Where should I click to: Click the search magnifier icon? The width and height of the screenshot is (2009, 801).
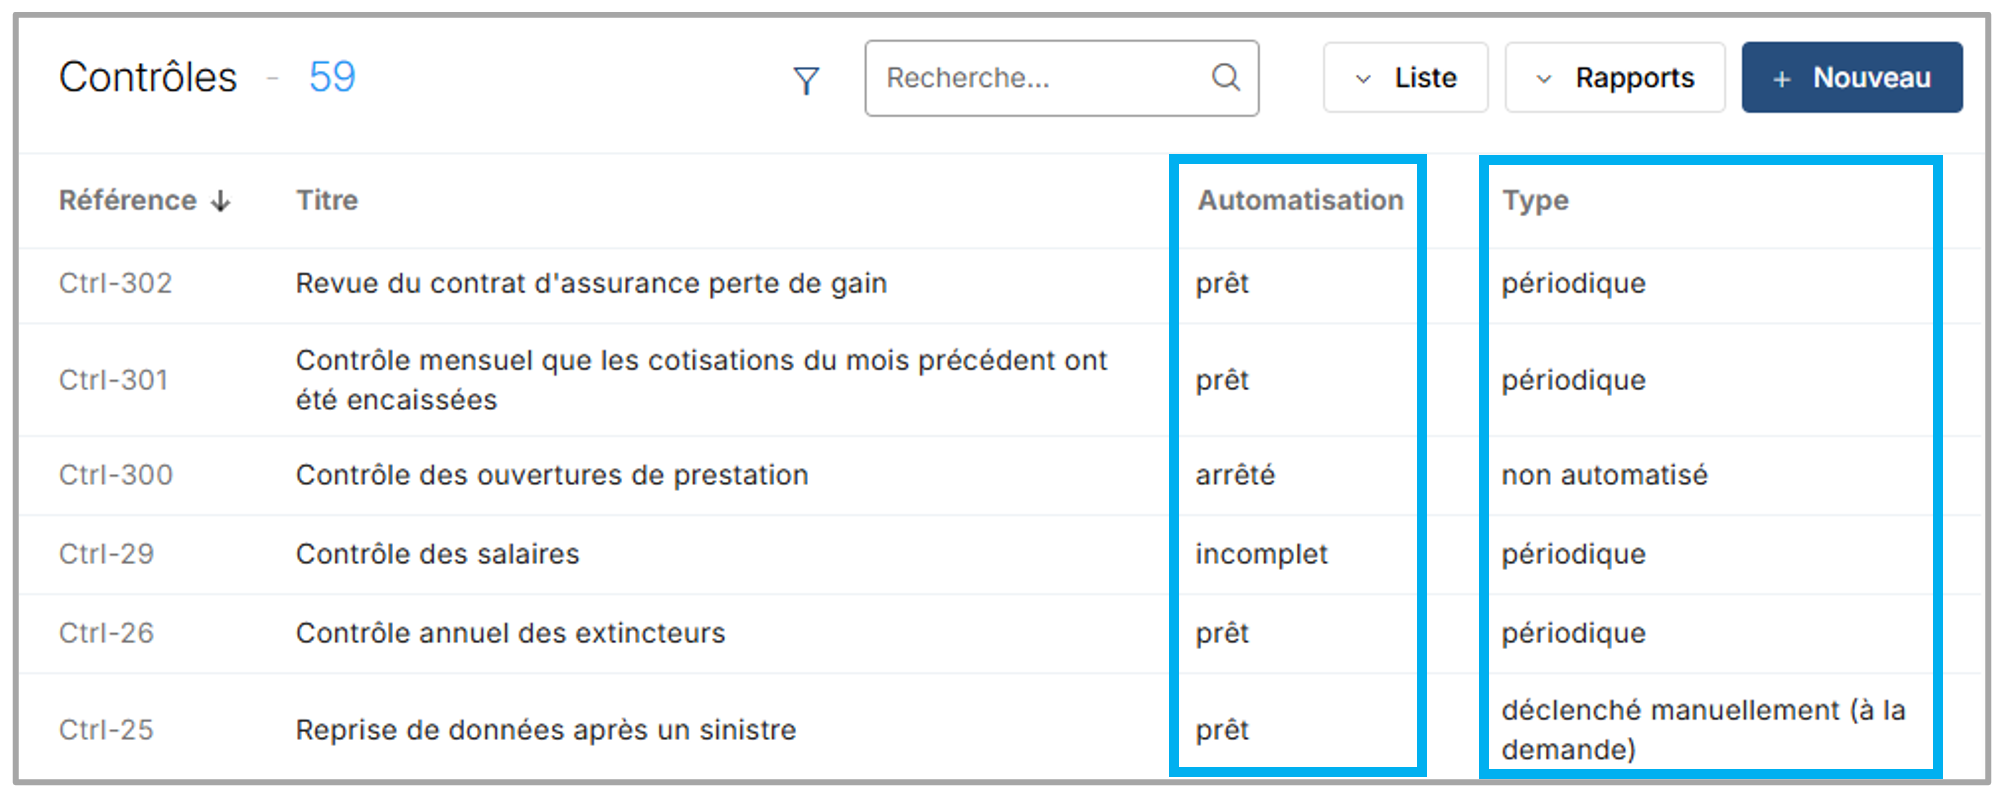click(1226, 77)
